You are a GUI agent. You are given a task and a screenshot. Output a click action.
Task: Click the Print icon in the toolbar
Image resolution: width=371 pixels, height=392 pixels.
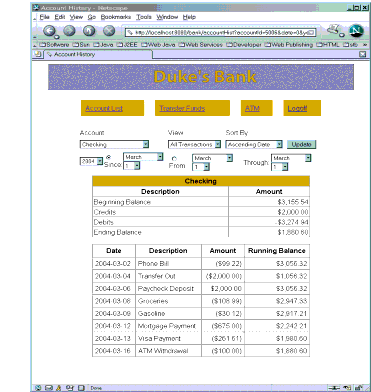[333, 30]
